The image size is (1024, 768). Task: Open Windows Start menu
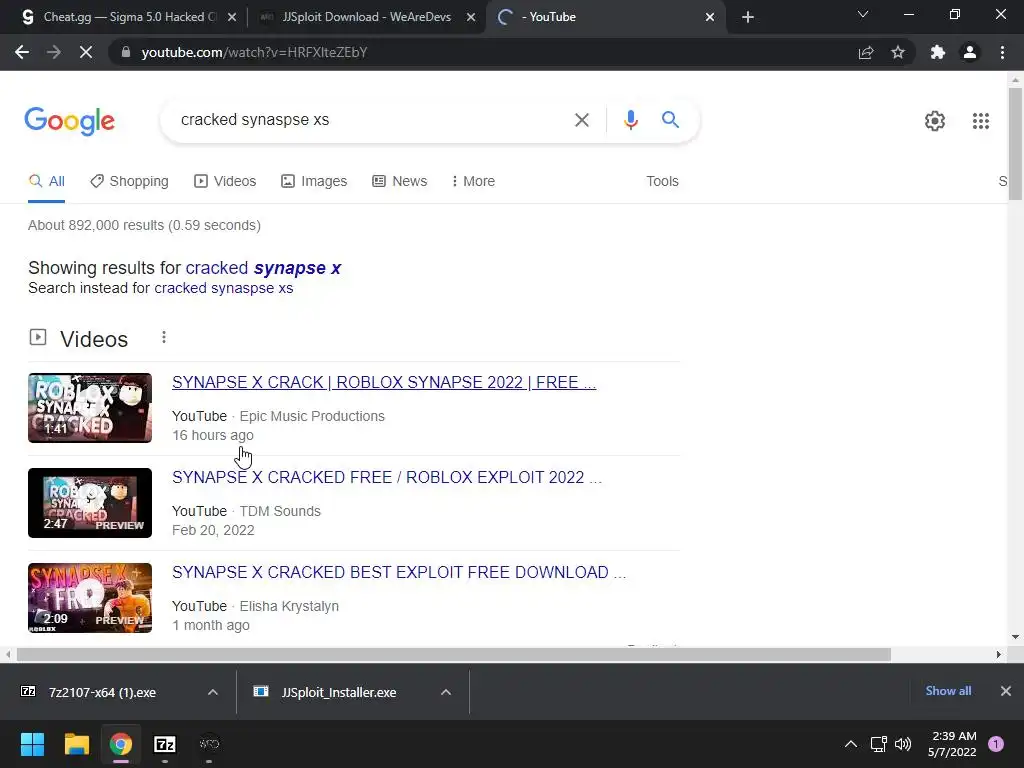point(32,744)
